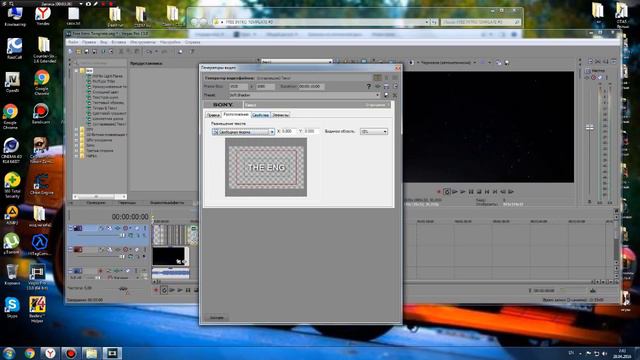Click the Windows Start button
Viewport: 640px width, 360px height.
coord(9,353)
